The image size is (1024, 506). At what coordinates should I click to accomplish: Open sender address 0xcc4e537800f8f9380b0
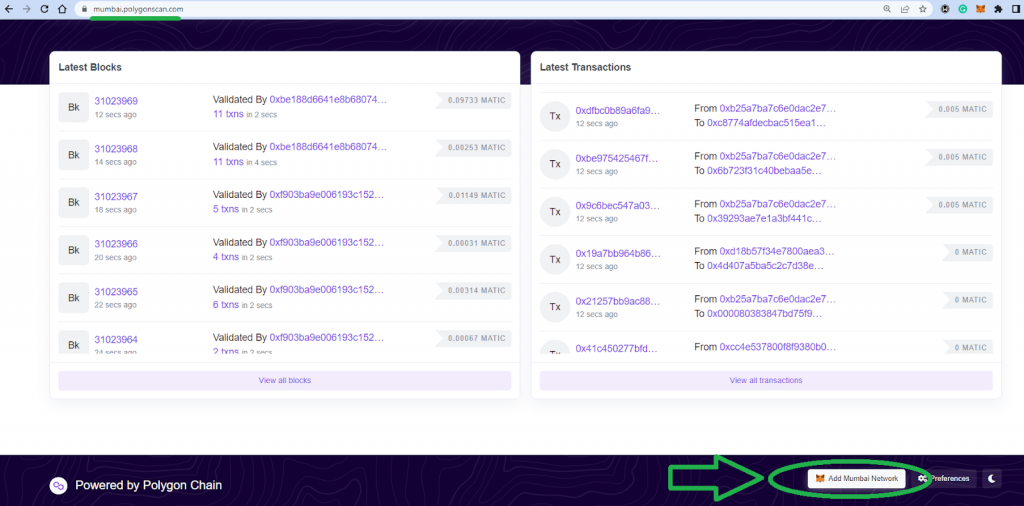778,347
